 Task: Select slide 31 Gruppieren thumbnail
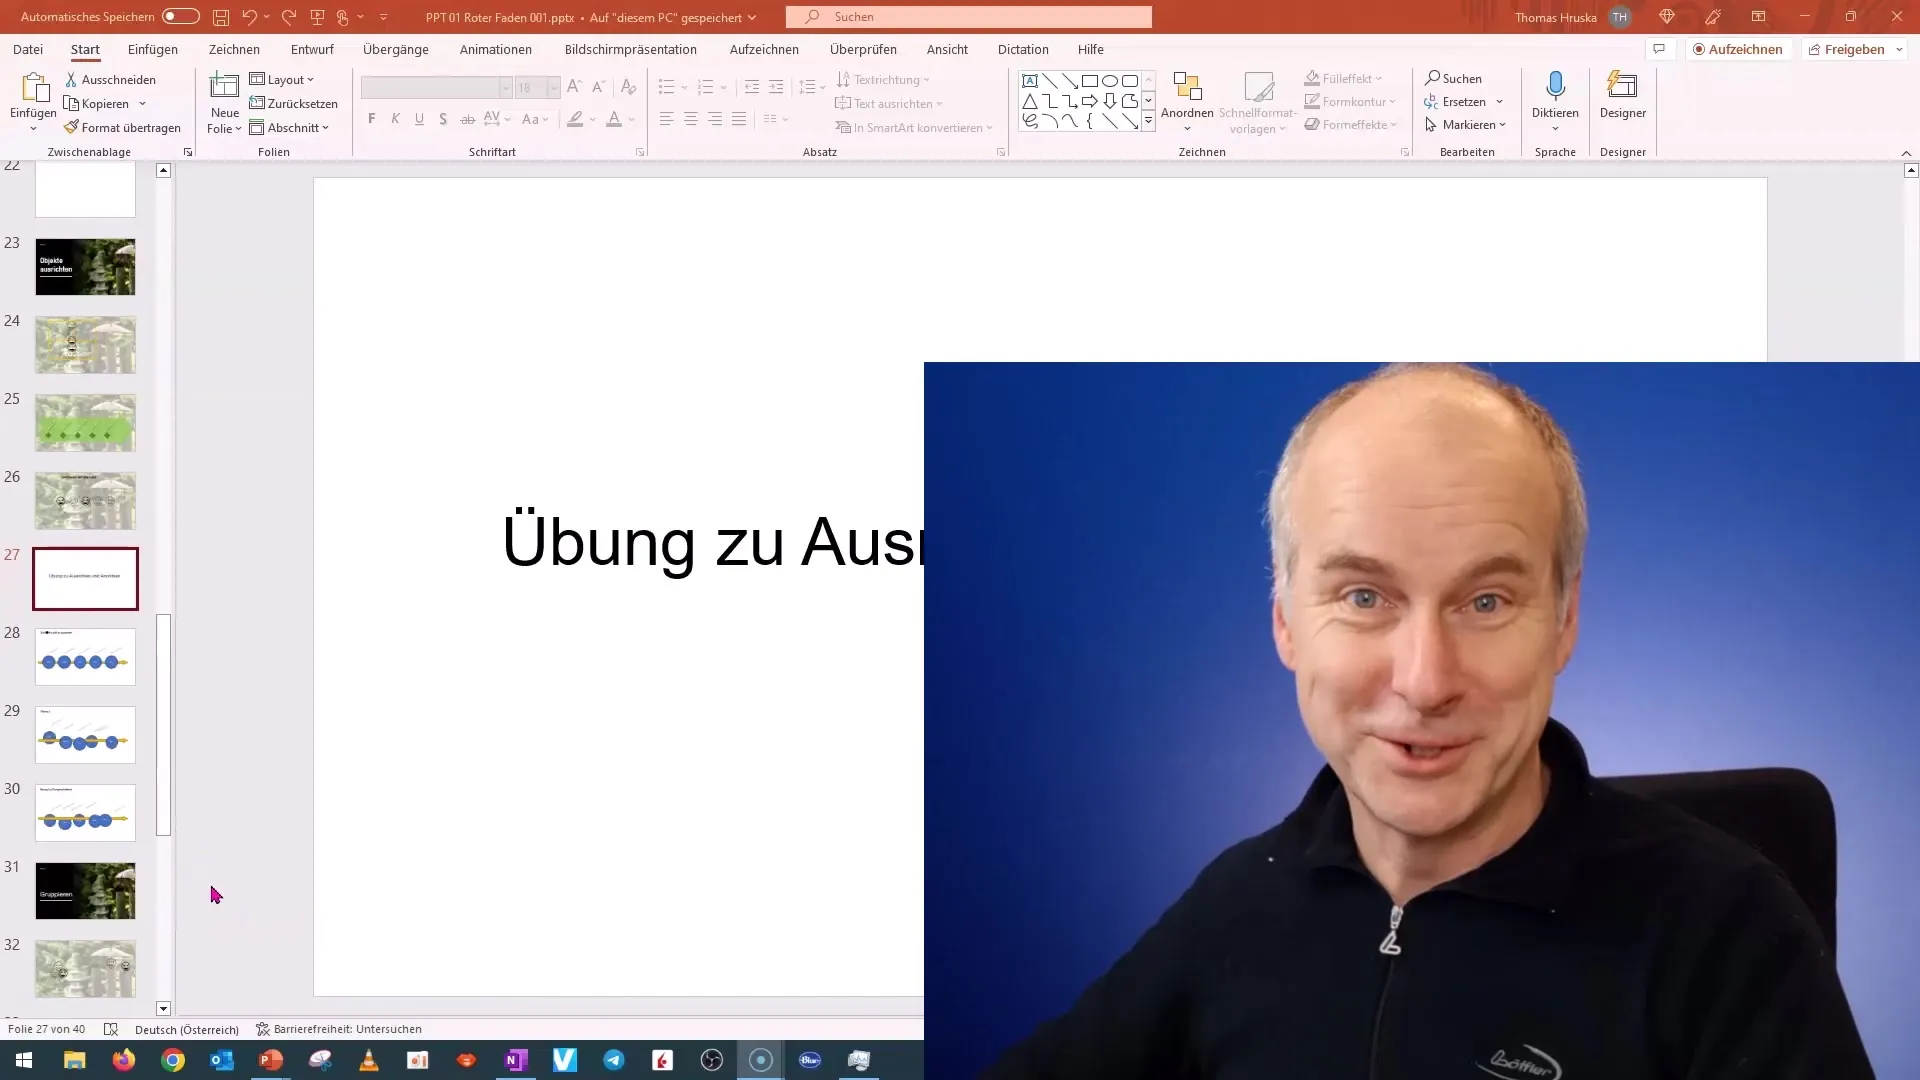(83, 890)
